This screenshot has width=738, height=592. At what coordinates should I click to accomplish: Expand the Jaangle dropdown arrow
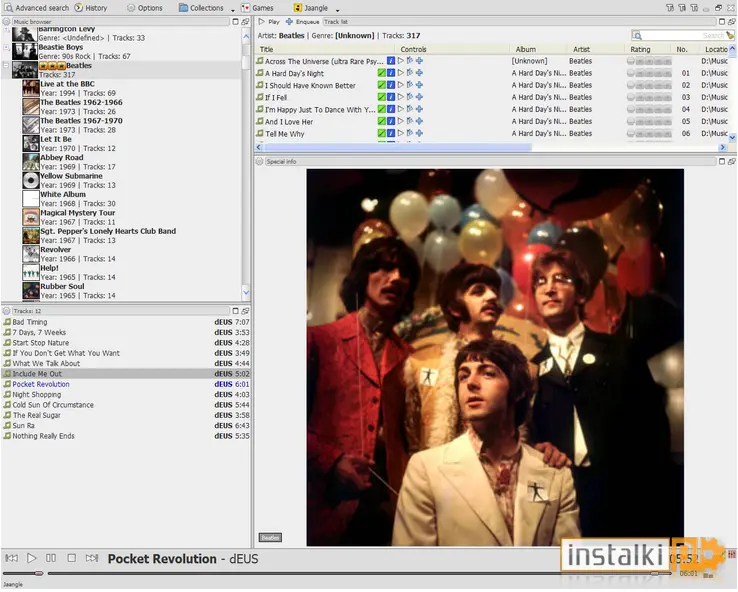(337, 10)
